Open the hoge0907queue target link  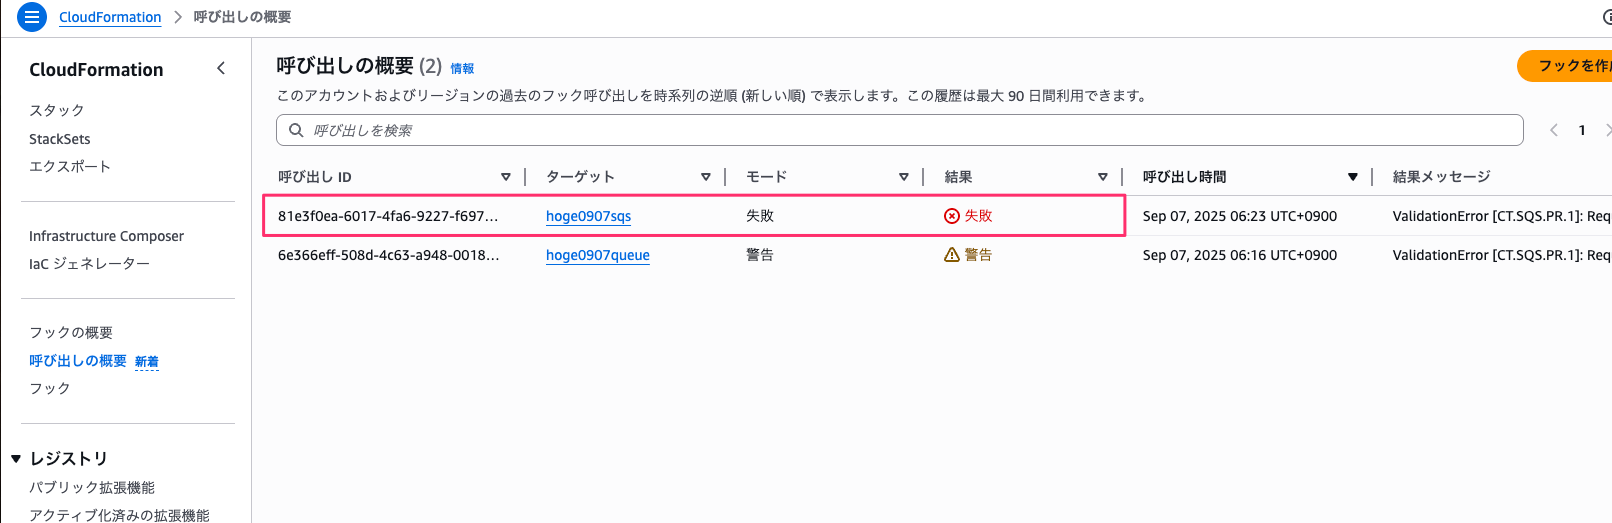click(x=597, y=255)
